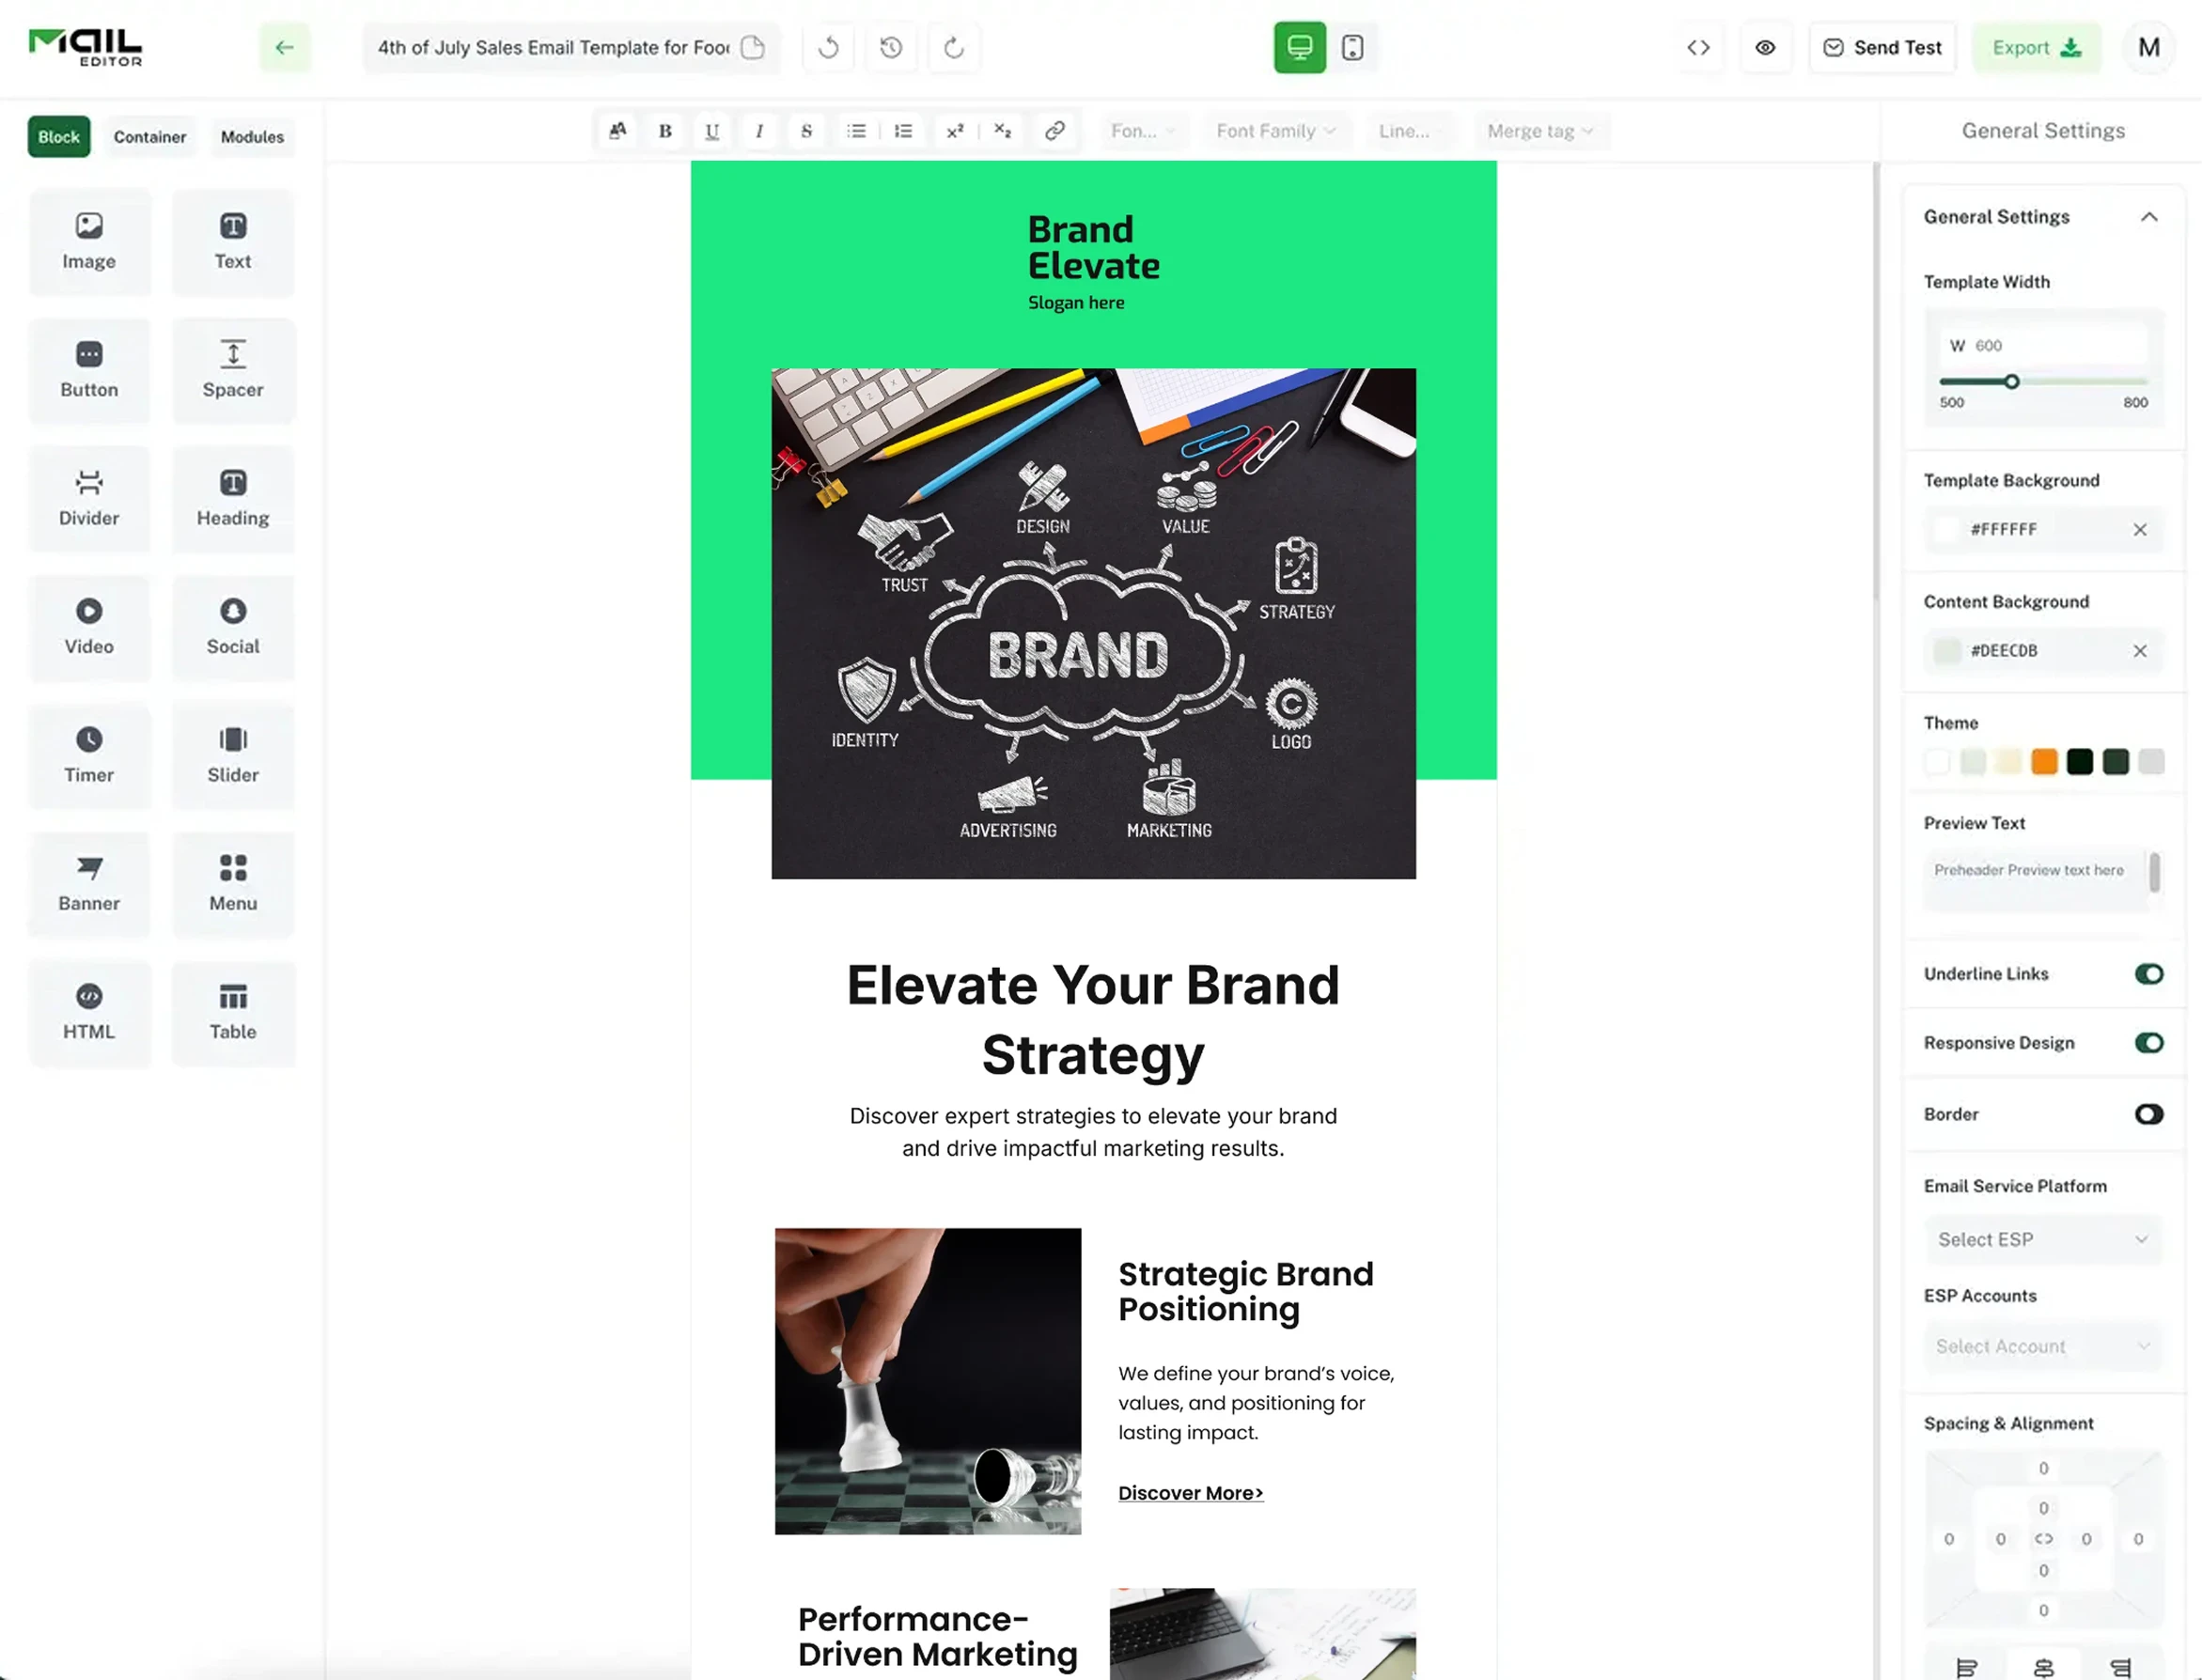Clear the Content Background color
Image resolution: width=2202 pixels, height=1680 pixels.
click(2140, 651)
